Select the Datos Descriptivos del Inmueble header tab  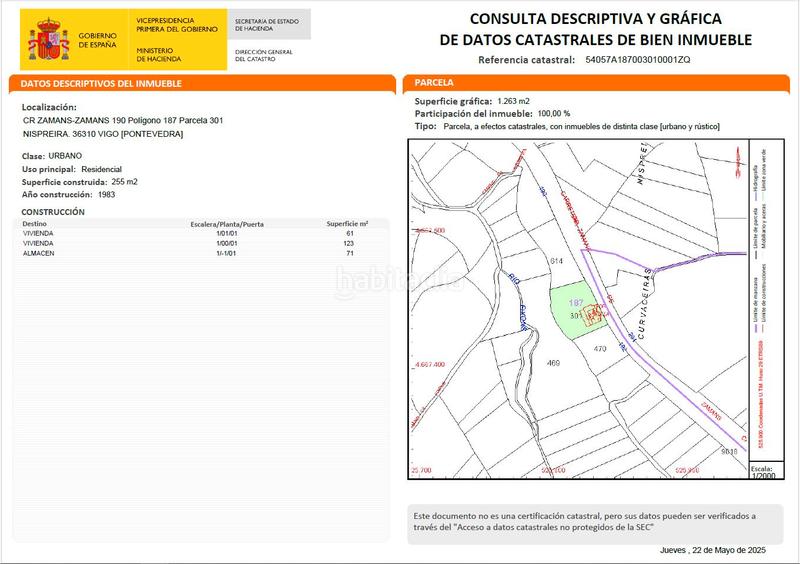[x=200, y=84]
